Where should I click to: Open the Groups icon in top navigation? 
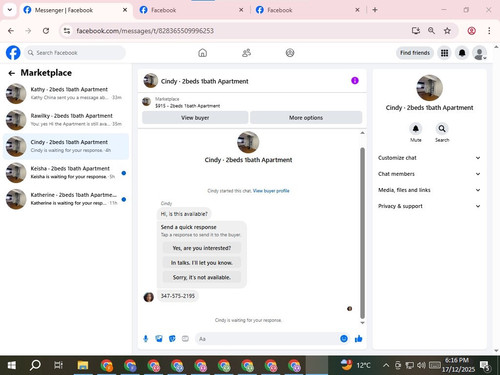[290, 53]
